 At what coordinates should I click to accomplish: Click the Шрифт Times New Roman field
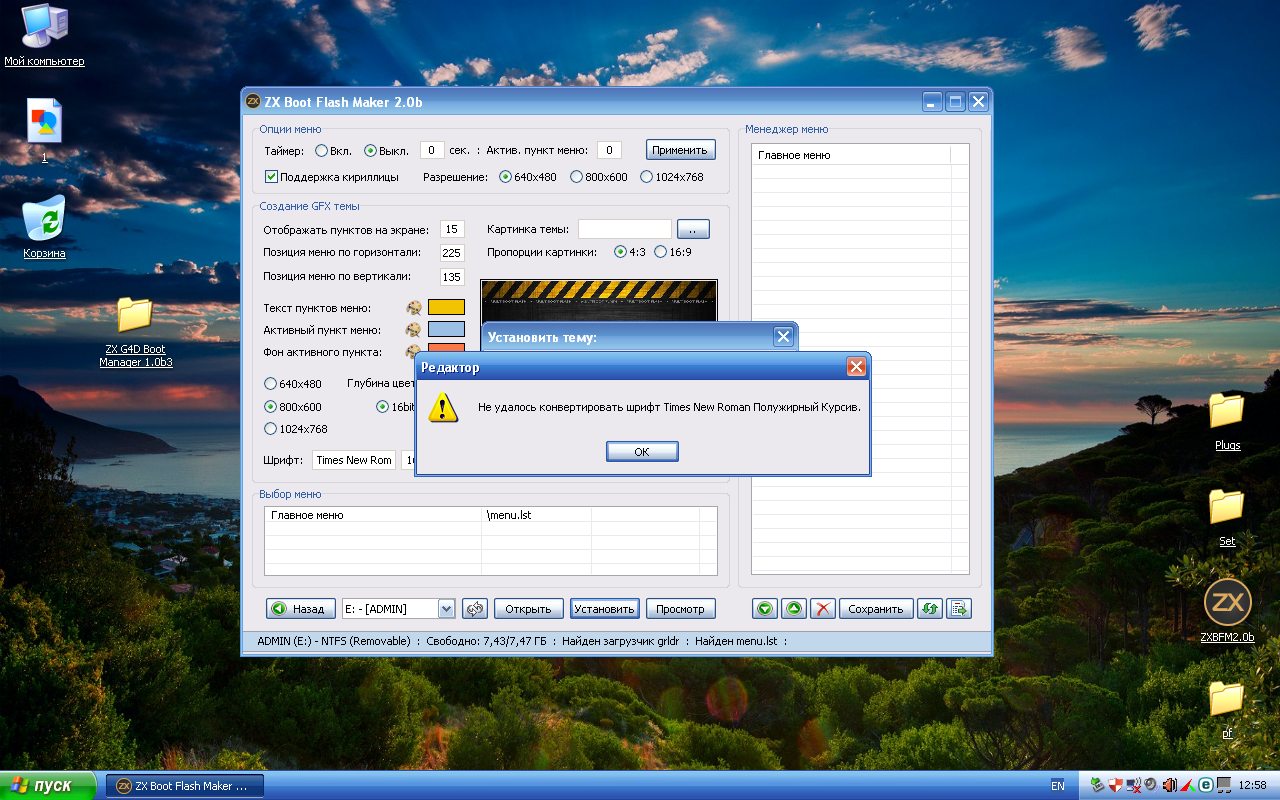pos(354,460)
